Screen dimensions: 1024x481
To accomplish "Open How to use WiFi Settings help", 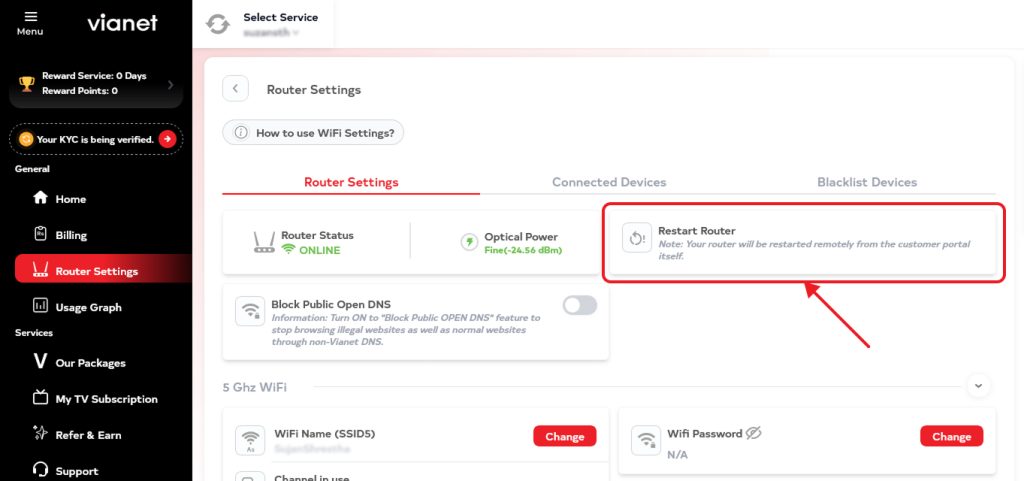I will click(313, 132).
